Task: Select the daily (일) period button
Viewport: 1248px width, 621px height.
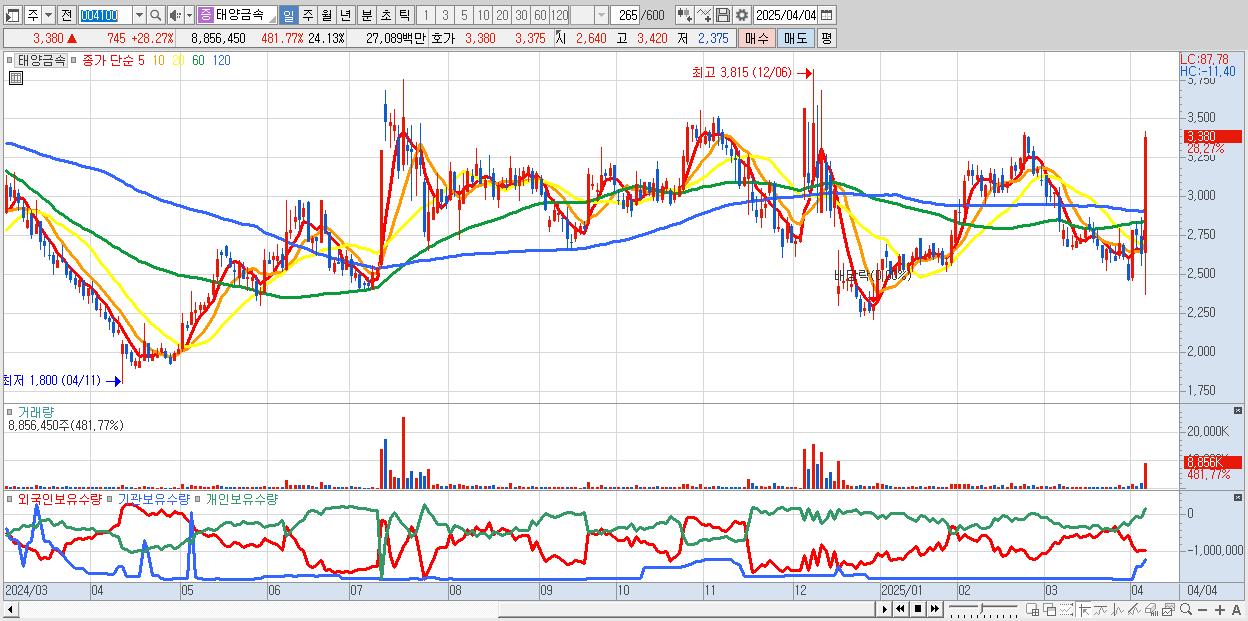Action: point(288,15)
